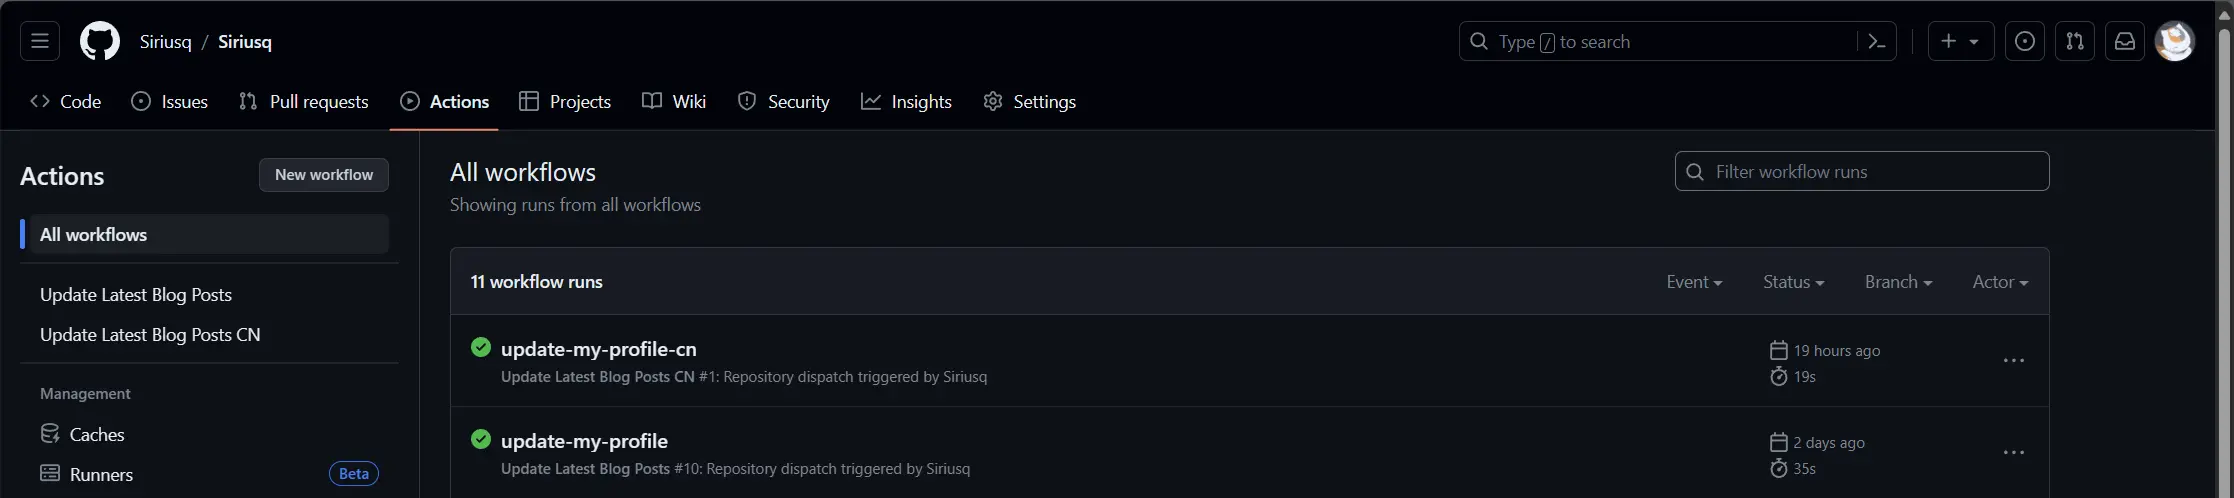Focus the Filter workflow runs field
Viewport: 2234px width, 498px height.
coord(1862,171)
